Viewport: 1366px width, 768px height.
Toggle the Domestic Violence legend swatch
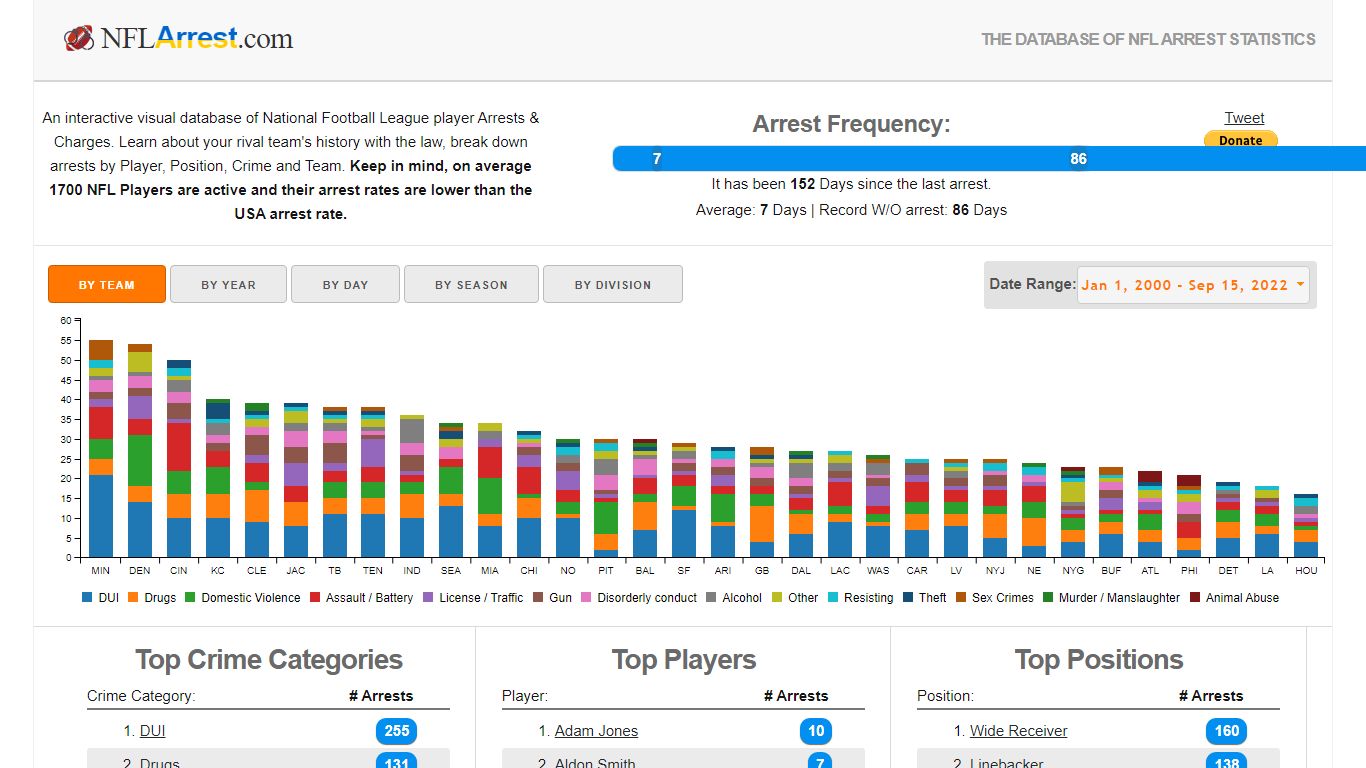191,597
